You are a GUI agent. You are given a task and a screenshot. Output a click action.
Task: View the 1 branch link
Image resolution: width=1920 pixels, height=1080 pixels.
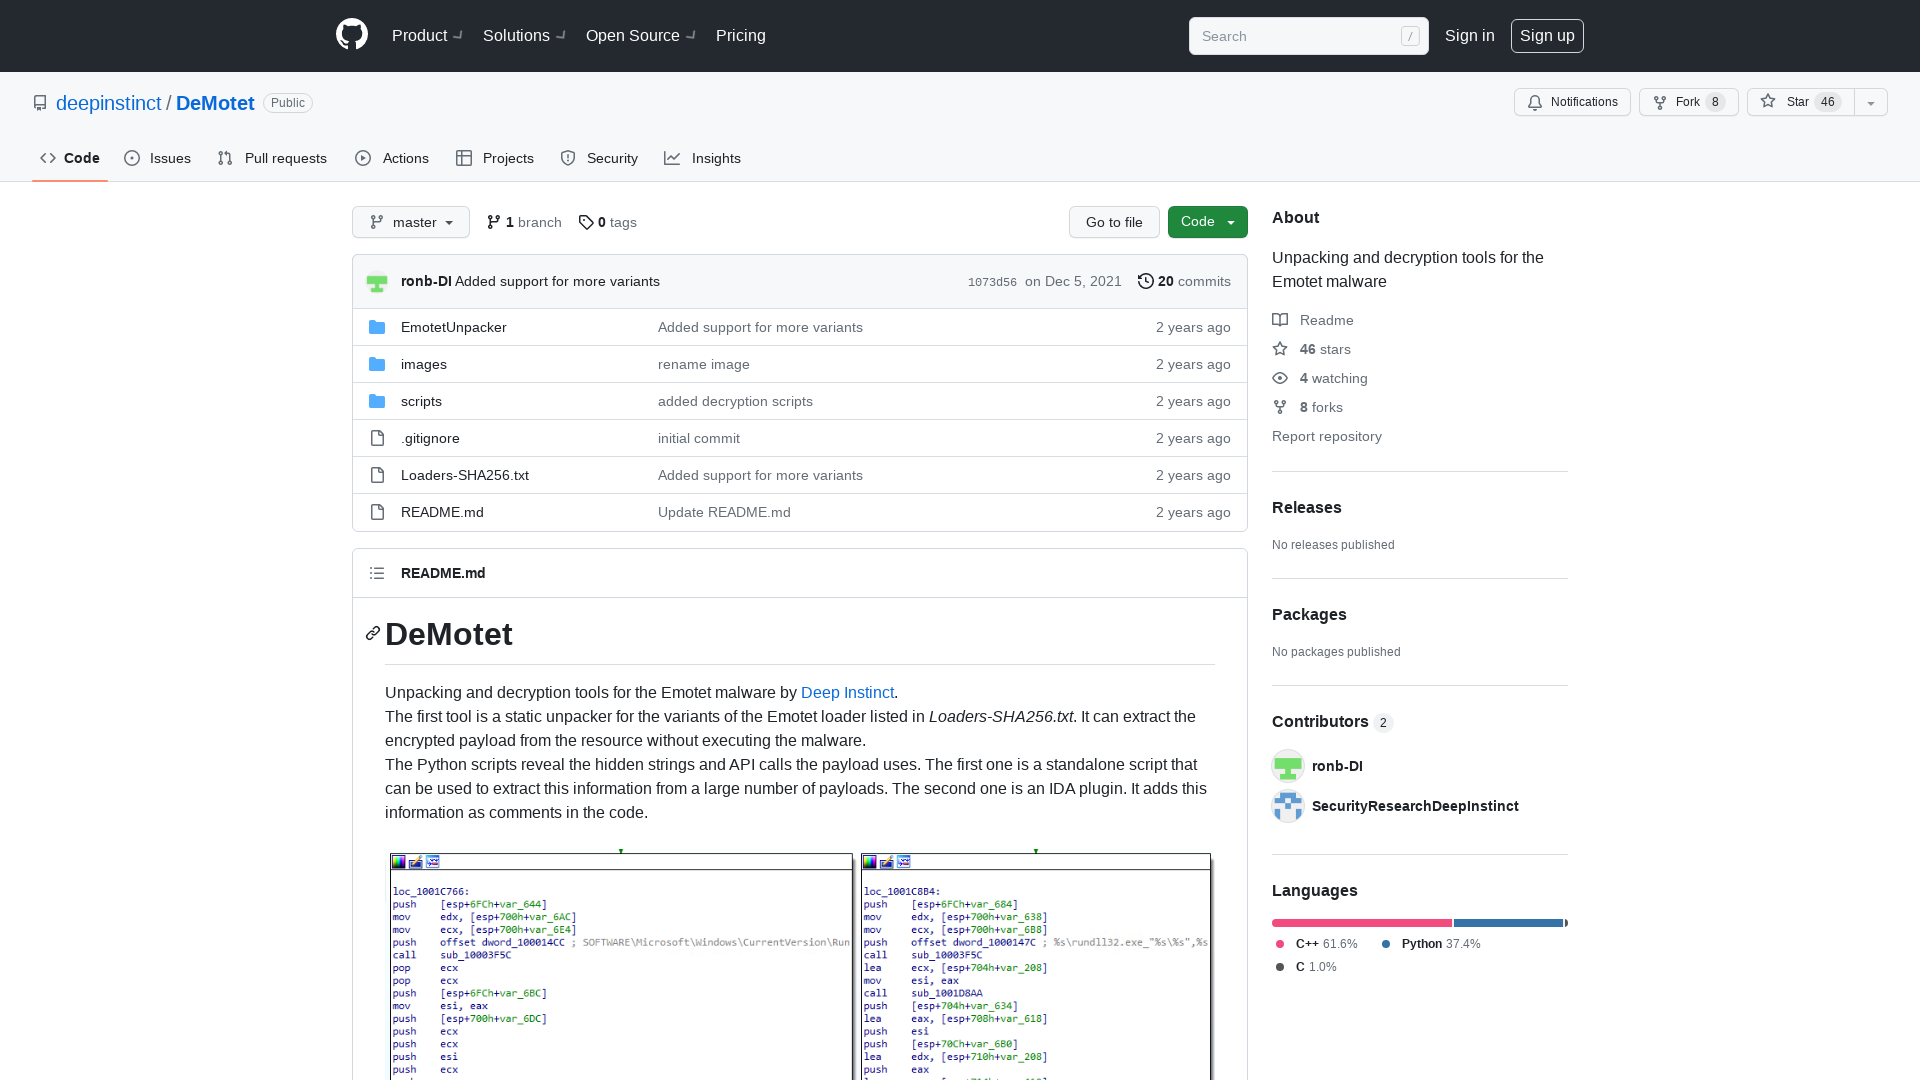(x=524, y=222)
